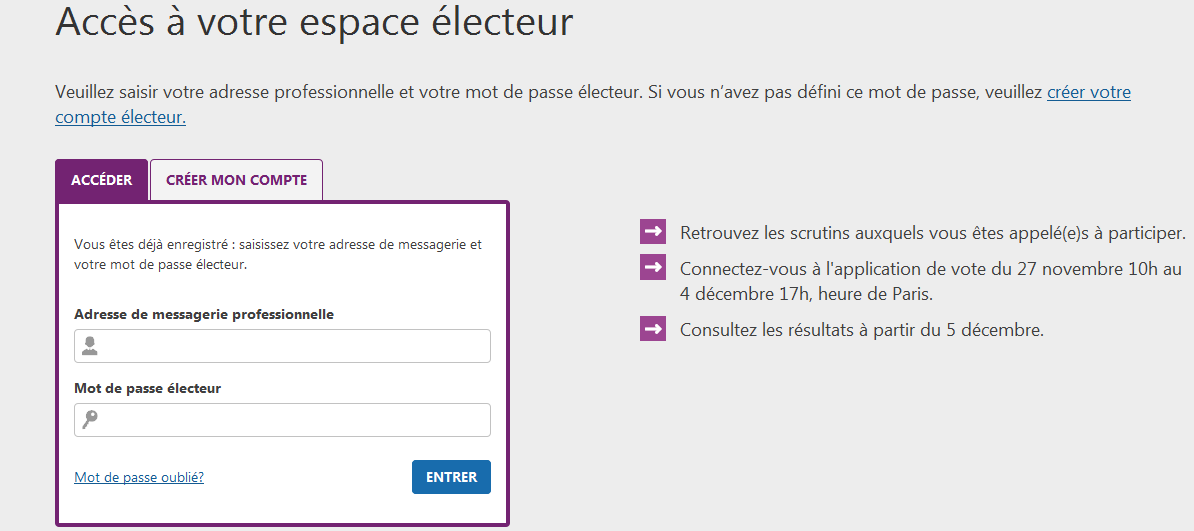The image size is (1194, 531).
Task: Focus the professional email address input field
Action: [x=283, y=346]
